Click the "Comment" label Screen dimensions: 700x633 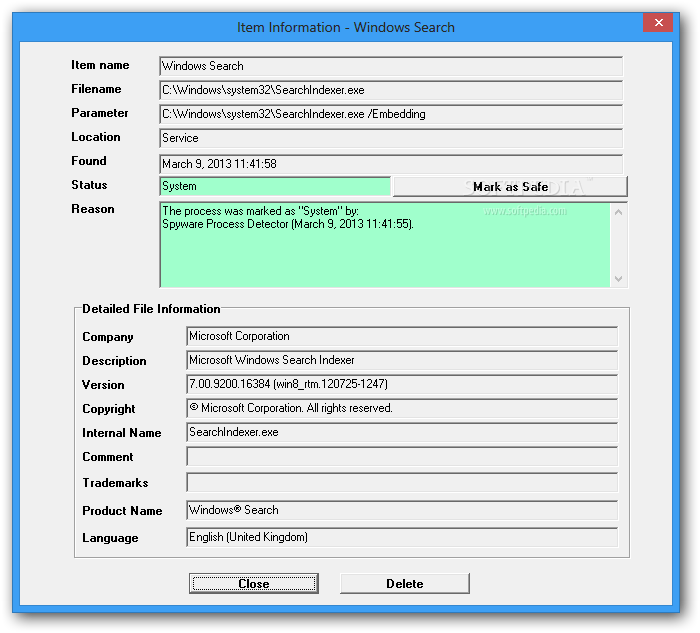click(108, 457)
